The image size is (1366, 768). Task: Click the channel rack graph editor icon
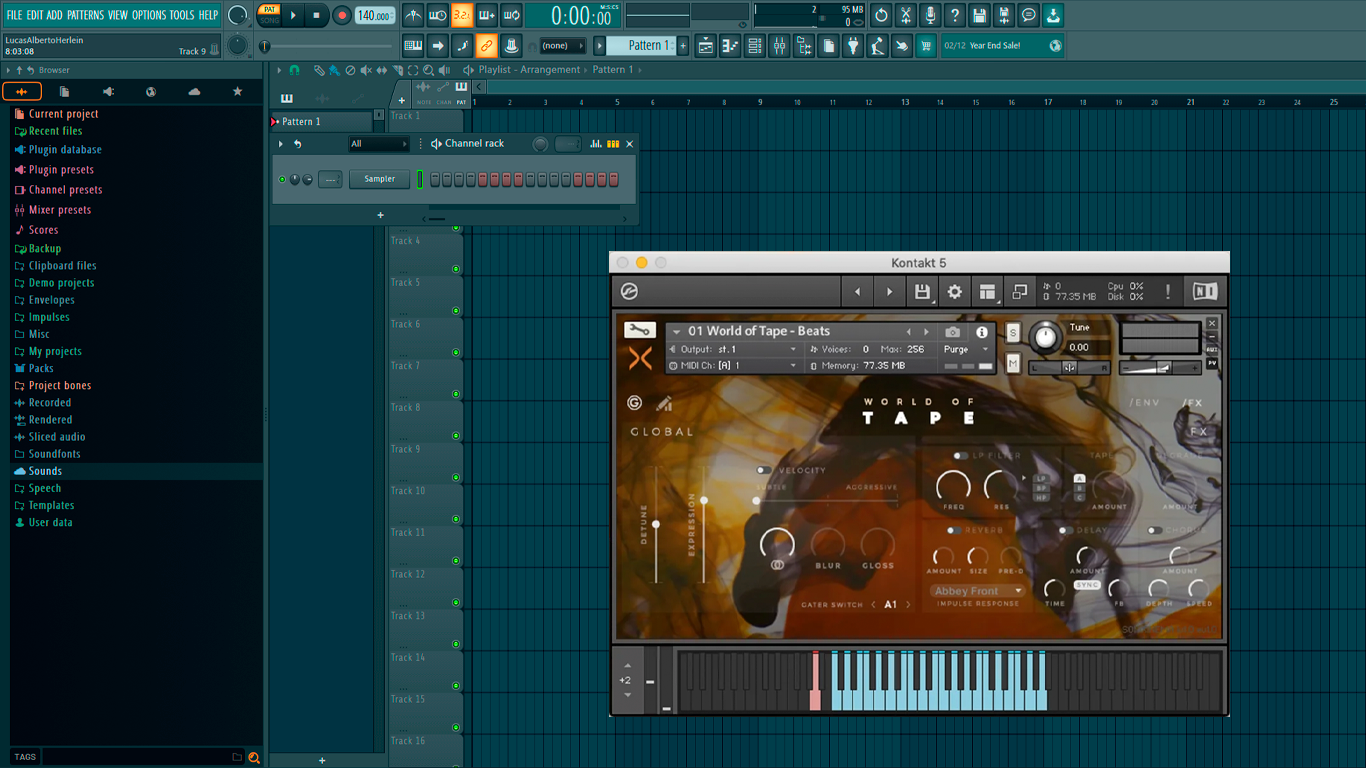coord(596,144)
